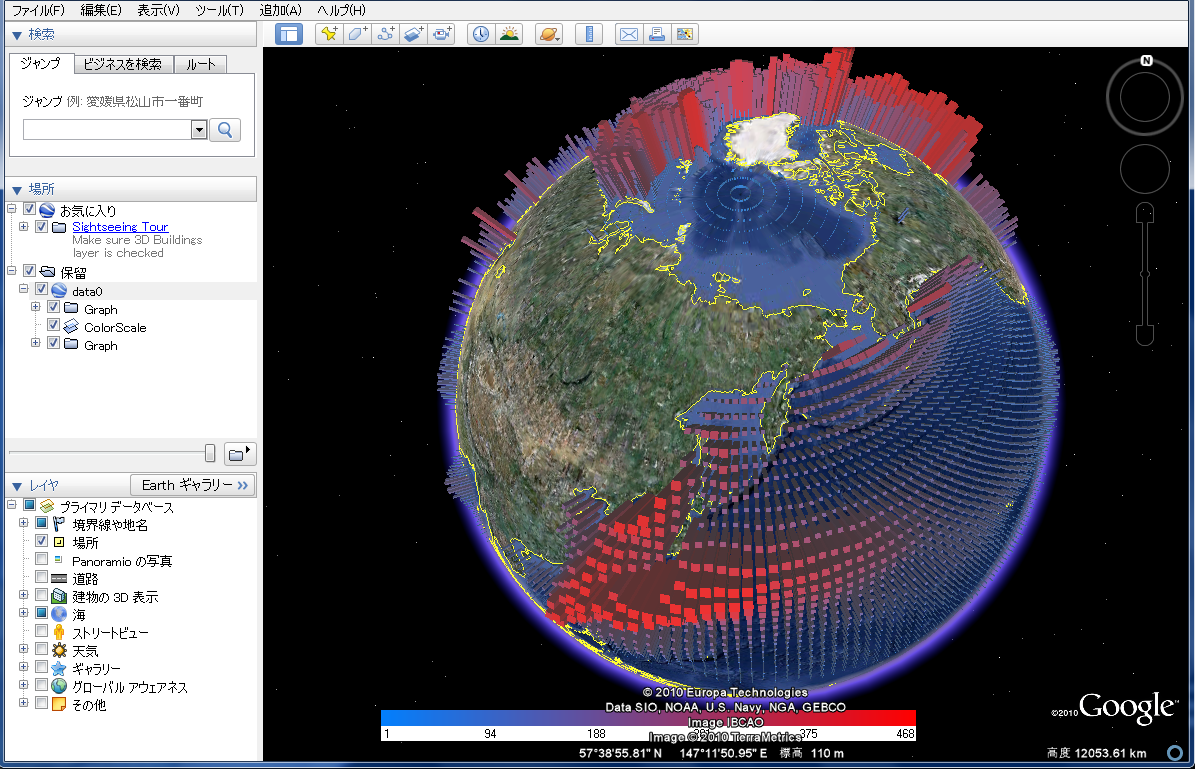Click View in Google Maps icon
The image size is (1195, 769).
click(x=685, y=34)
